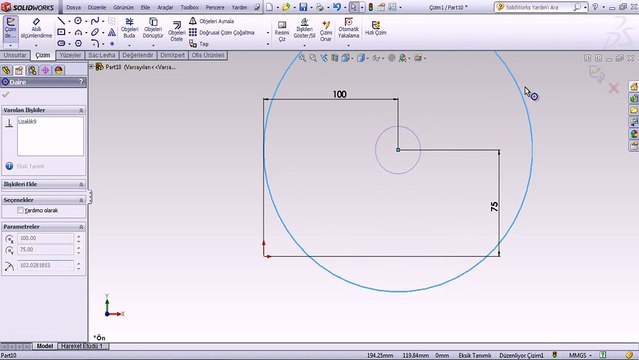Select the Ellipse sketch tool

point(95,32)
